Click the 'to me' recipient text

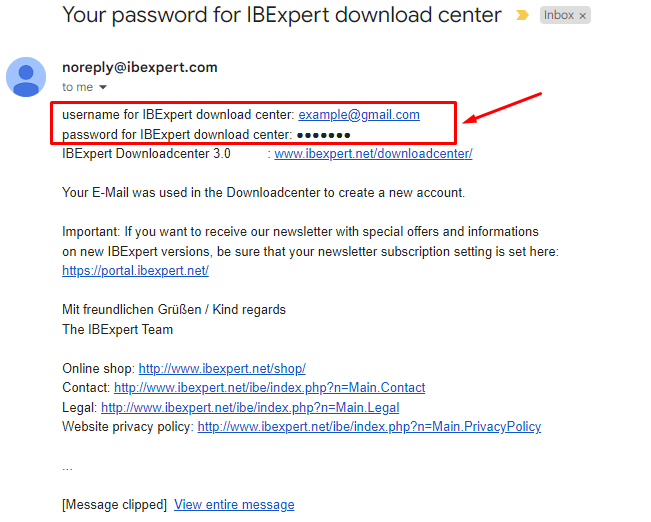click(x=78, y=87)
